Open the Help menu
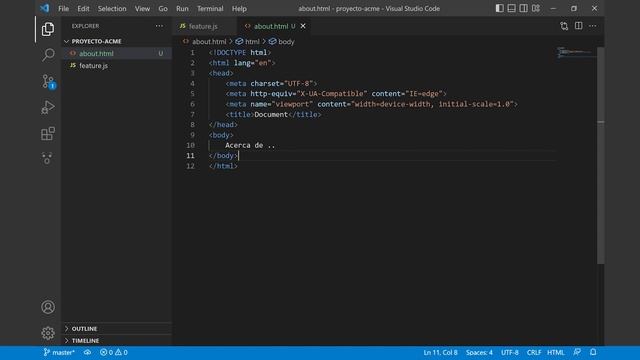The height and width of the screenshot is (360, 640). [239, 8]
